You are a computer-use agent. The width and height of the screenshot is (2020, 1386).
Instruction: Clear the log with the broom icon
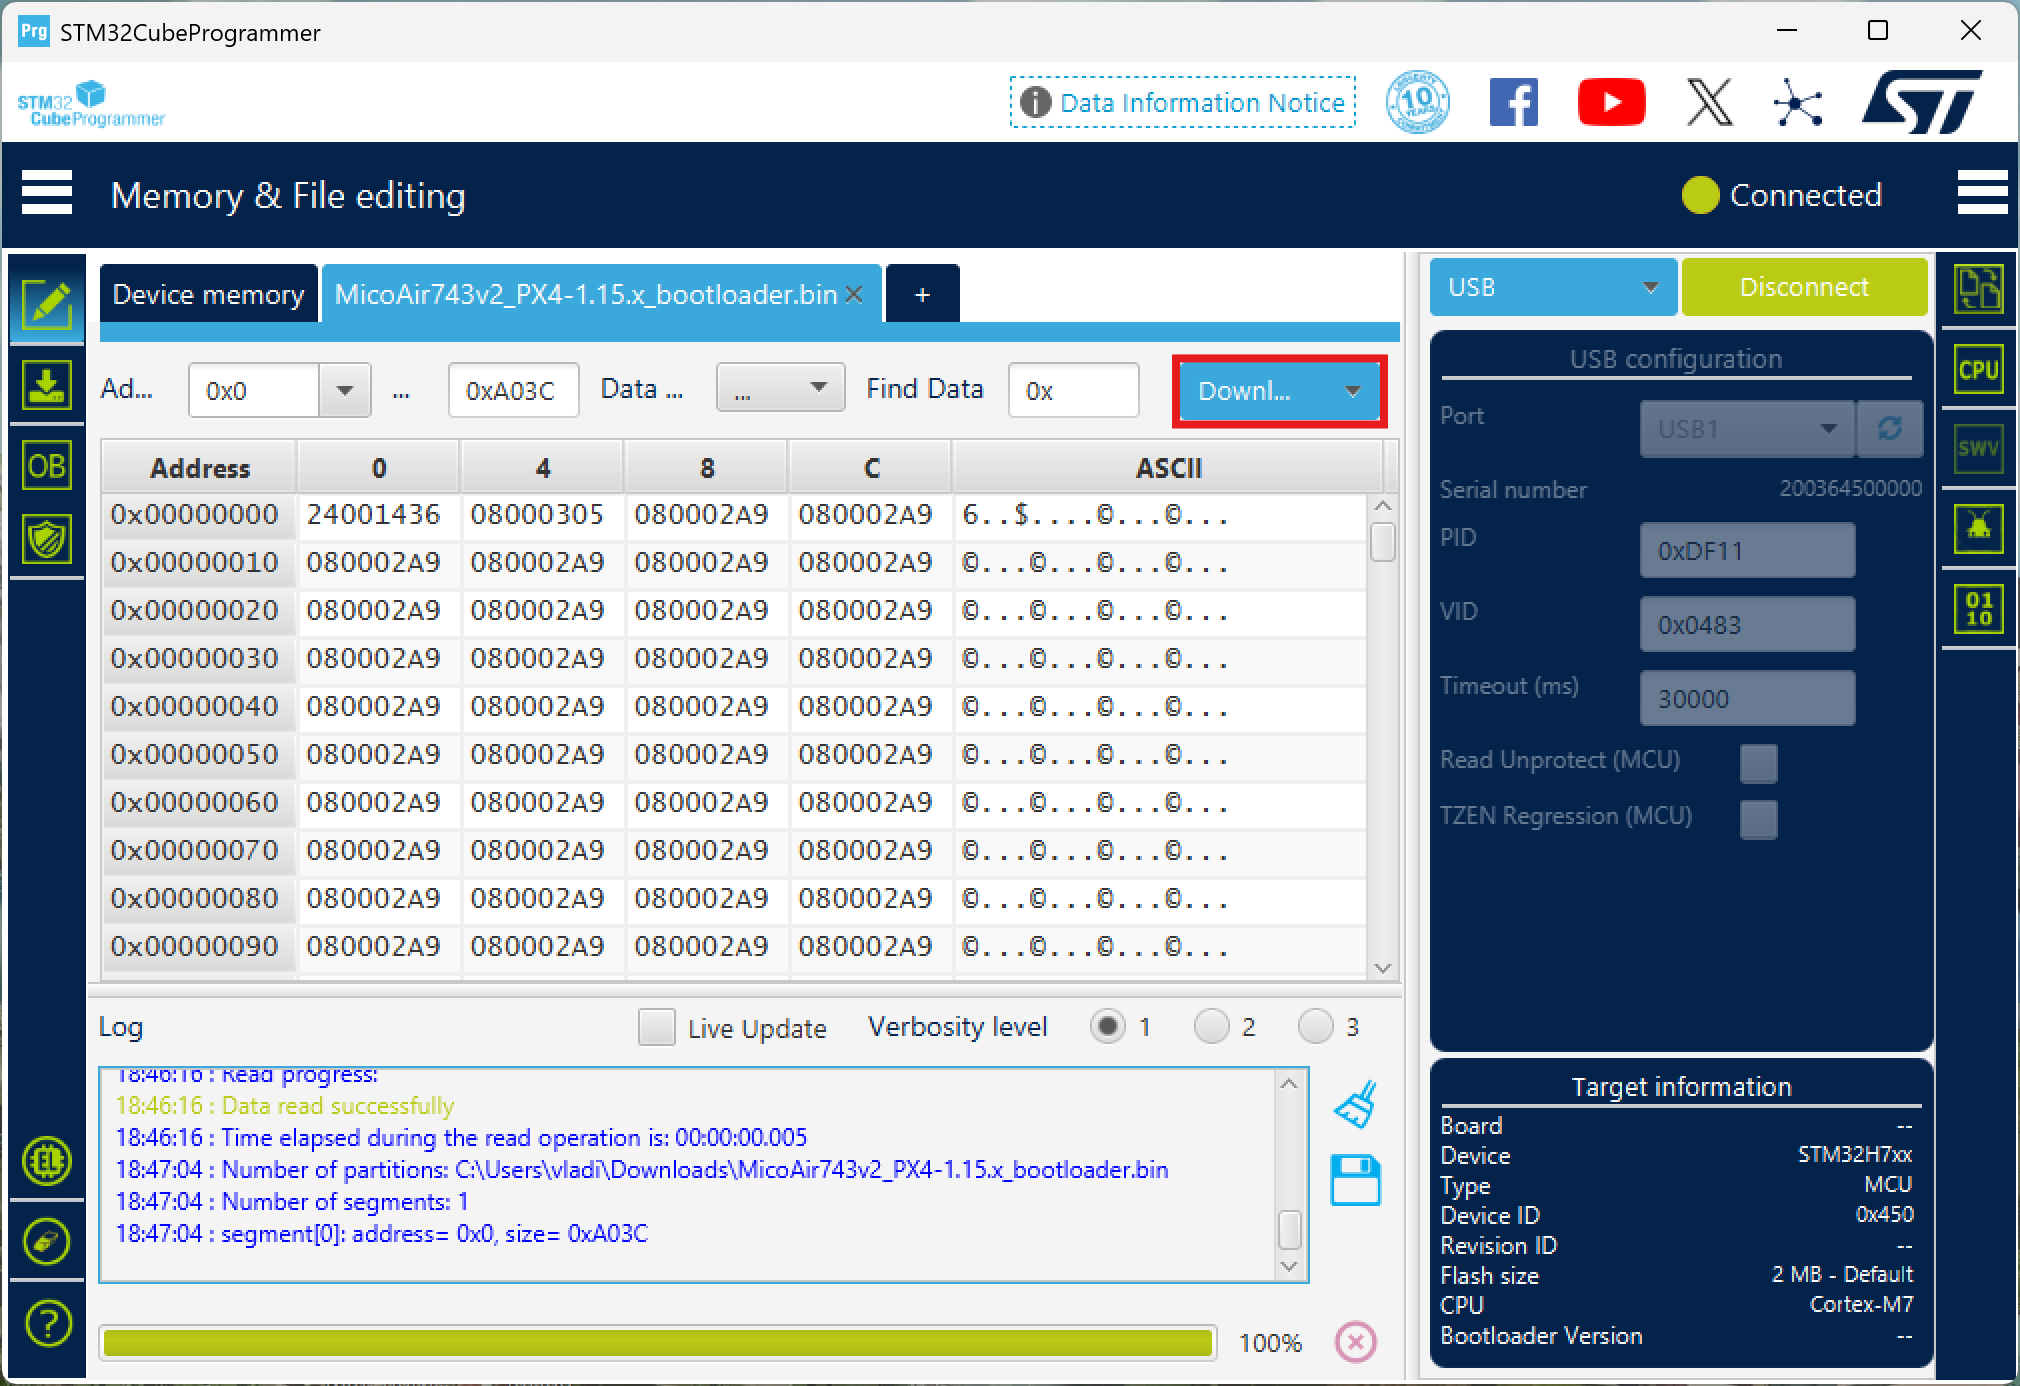pos(1355,1105)
